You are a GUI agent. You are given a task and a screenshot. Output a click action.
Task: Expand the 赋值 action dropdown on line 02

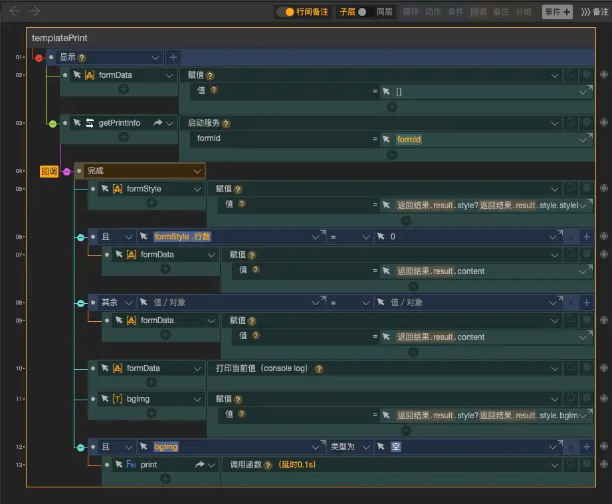click(554, 76)
